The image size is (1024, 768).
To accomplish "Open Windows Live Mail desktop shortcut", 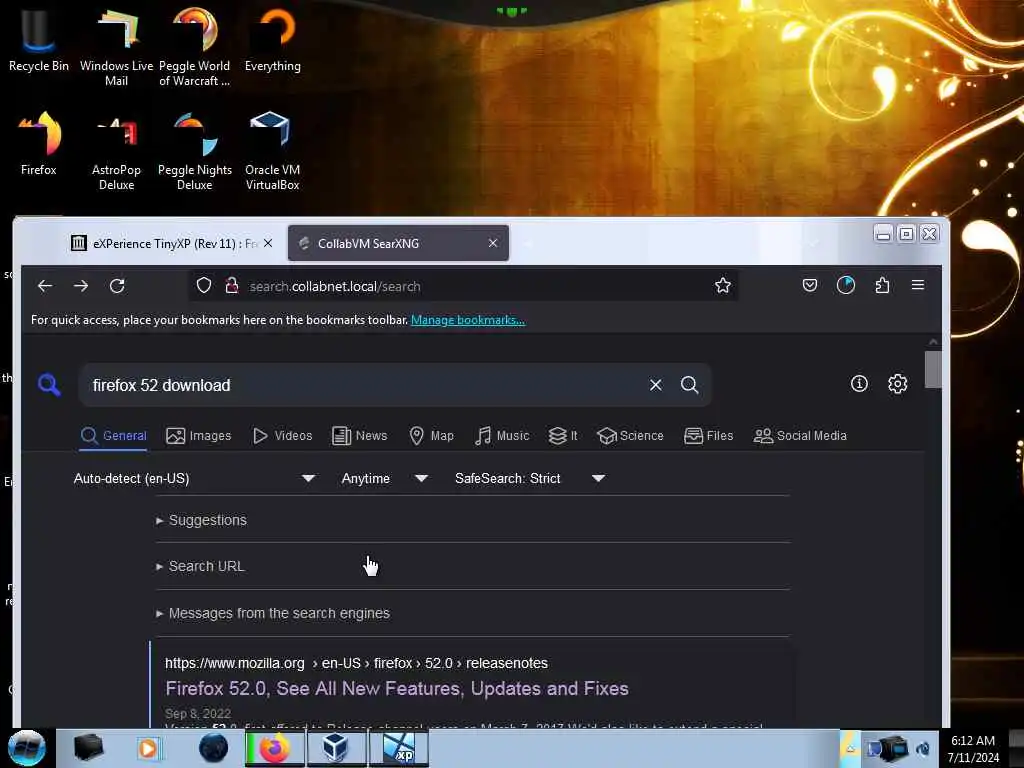I will point(116,46).
